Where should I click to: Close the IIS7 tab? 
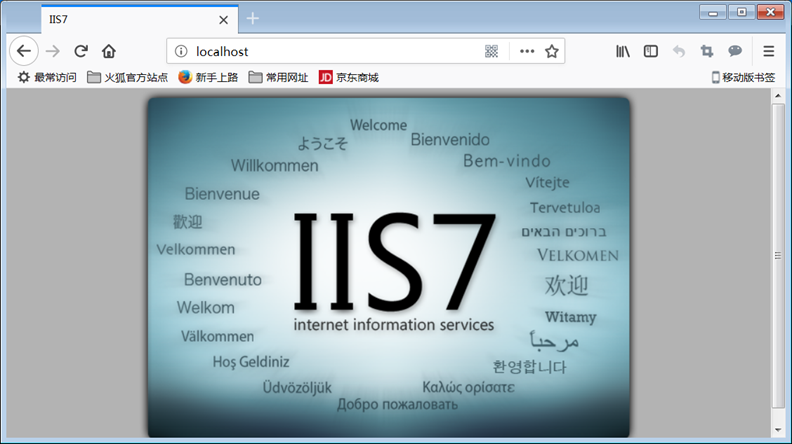point(223,20)
